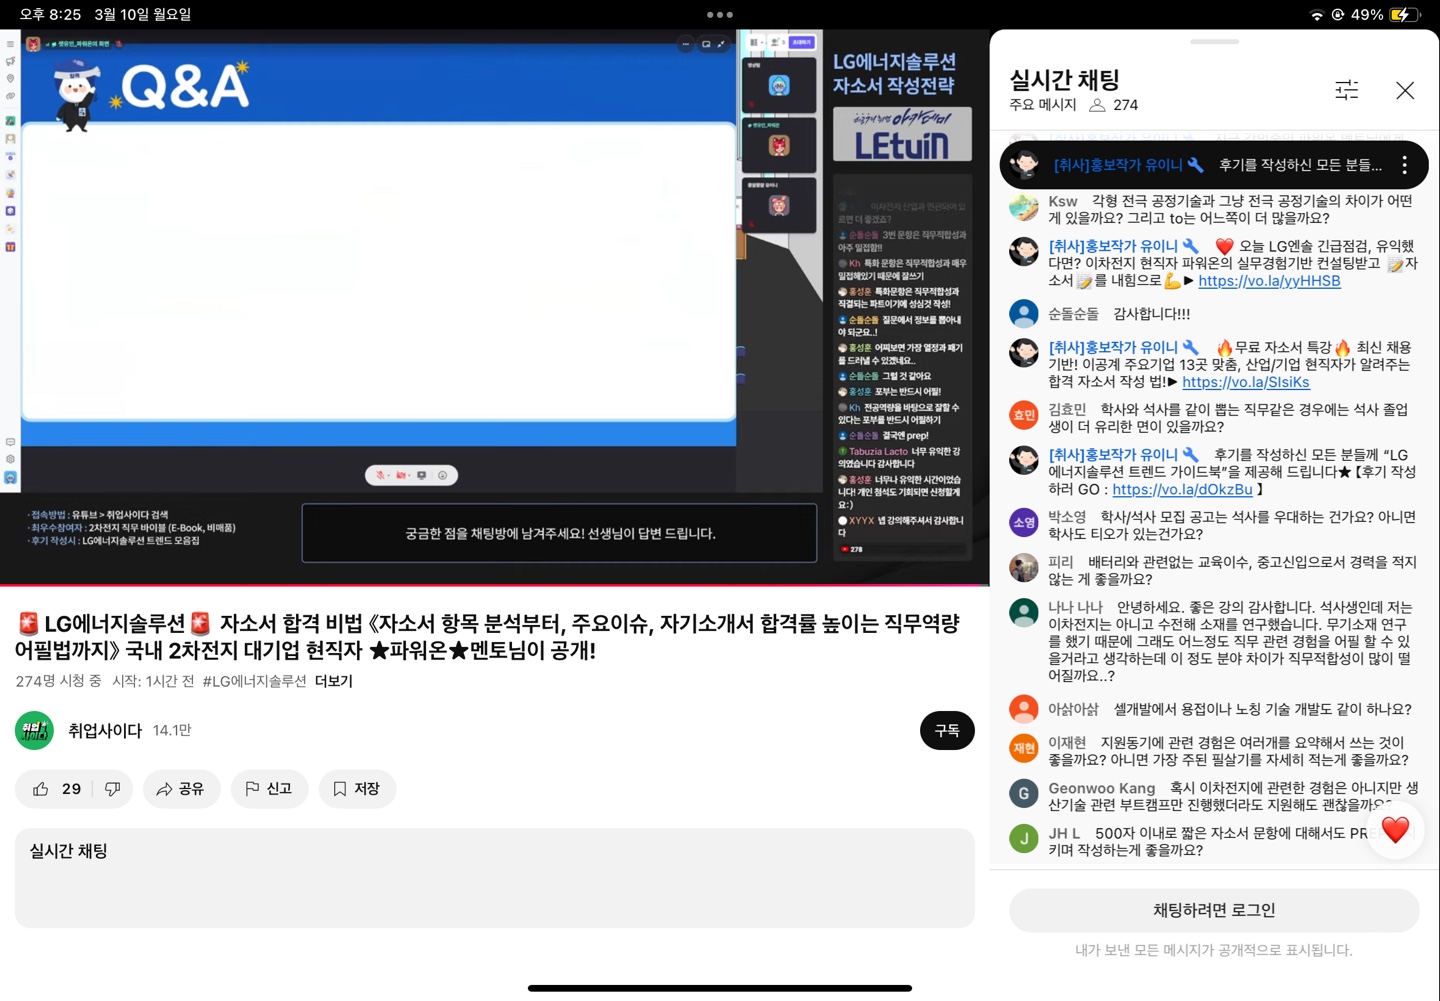Screen dimensions: 1440x1001
Task: Open 취업사이다 channel avatar
Action: pos(34,731)
